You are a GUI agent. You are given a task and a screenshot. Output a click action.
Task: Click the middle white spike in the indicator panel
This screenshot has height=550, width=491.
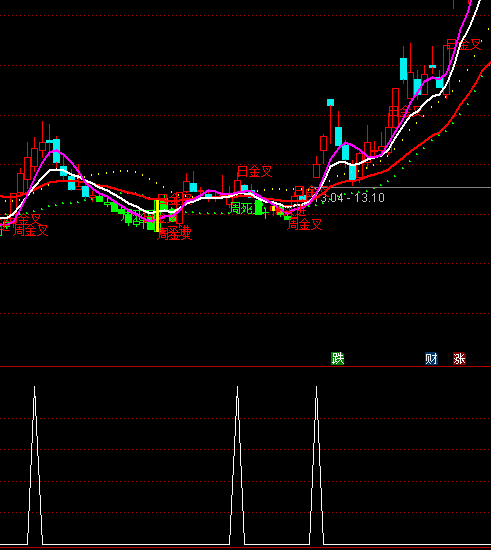(237, 465)
